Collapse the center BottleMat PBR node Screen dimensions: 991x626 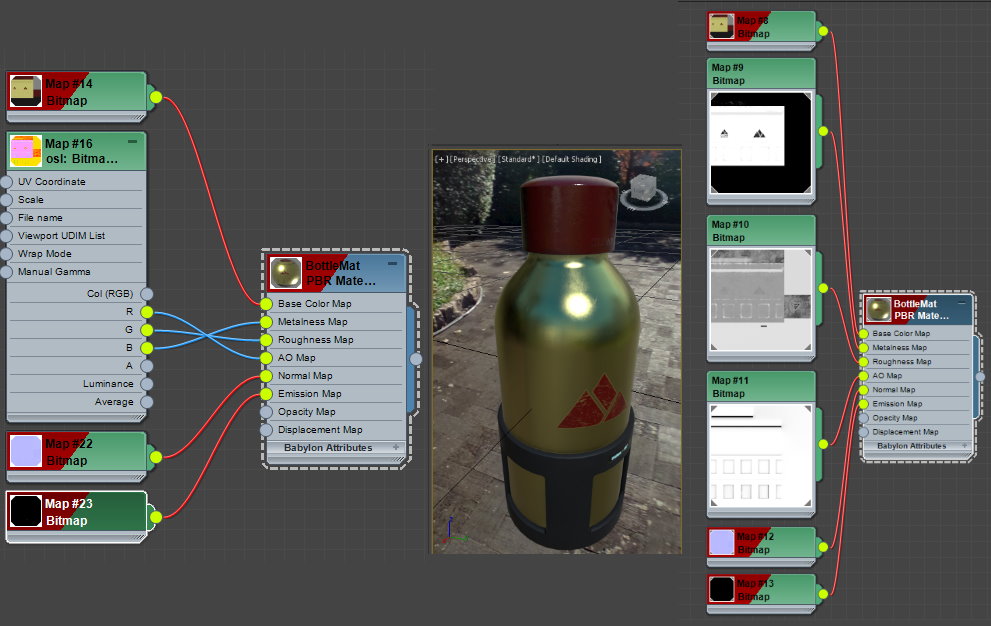tap(392, 264)
